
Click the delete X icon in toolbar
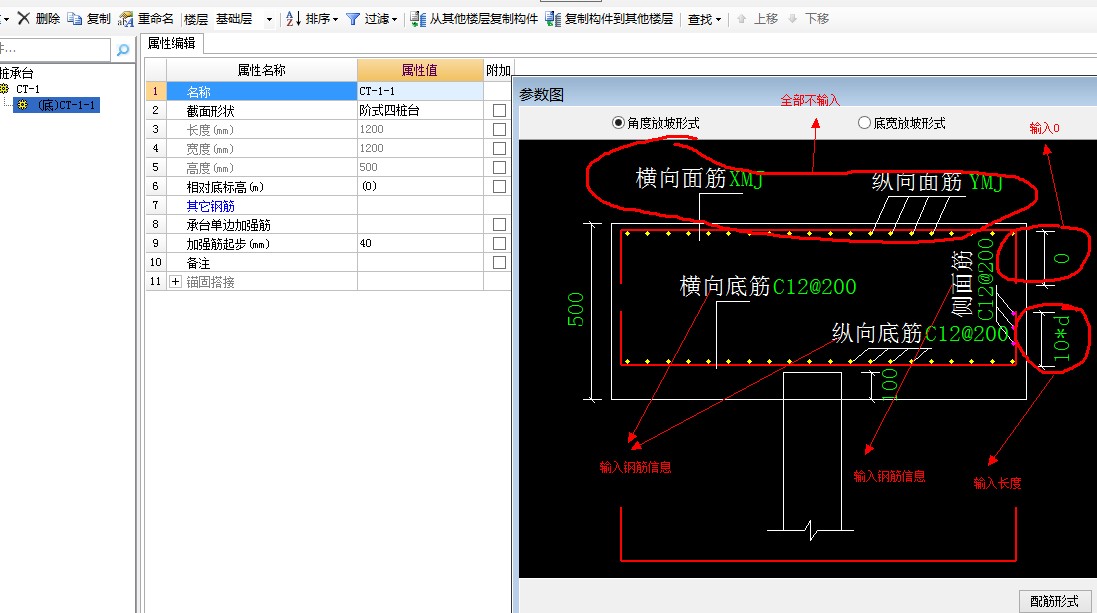point(24,18)
